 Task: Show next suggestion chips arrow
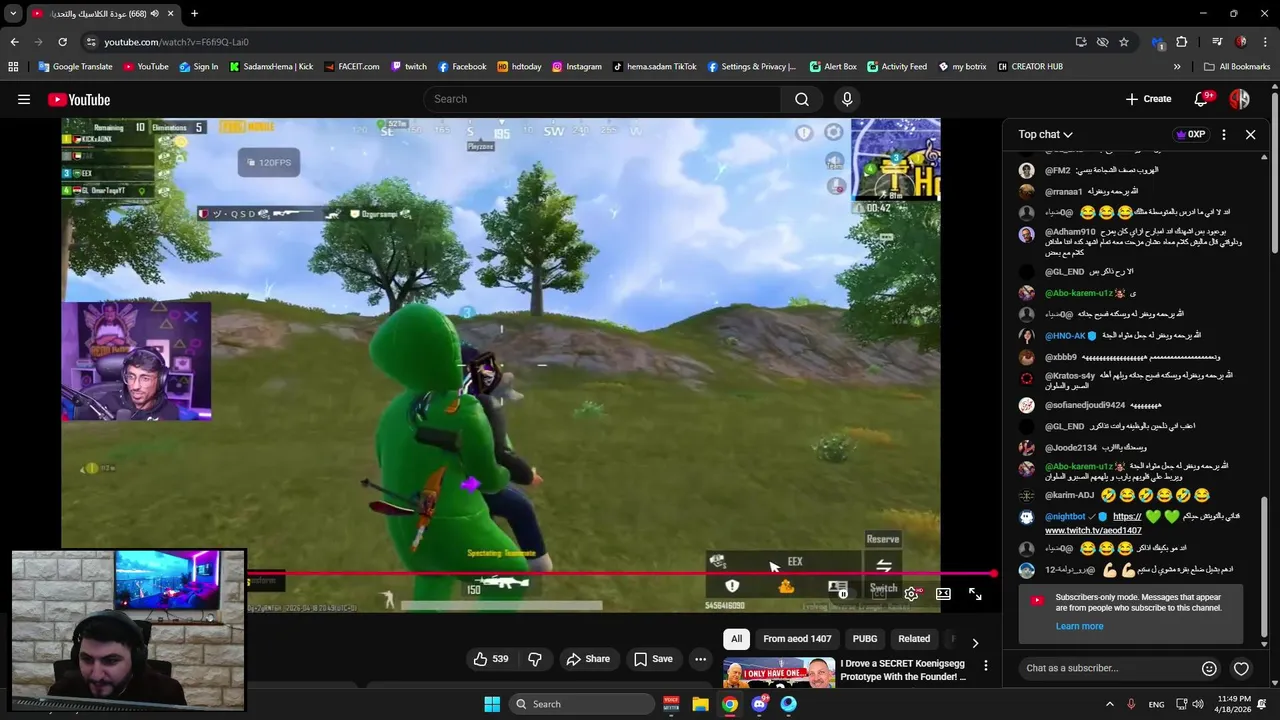975,642
